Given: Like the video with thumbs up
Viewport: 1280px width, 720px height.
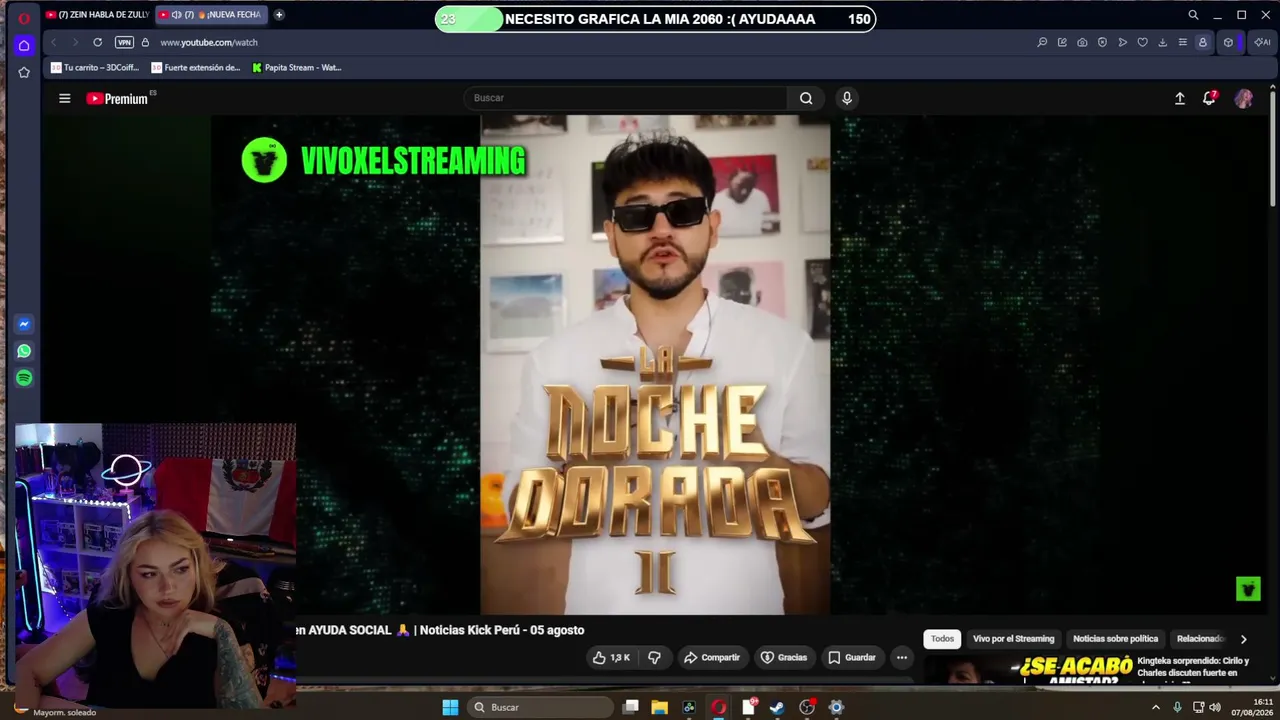Looking at the screenshot, I should coord(611,657).
